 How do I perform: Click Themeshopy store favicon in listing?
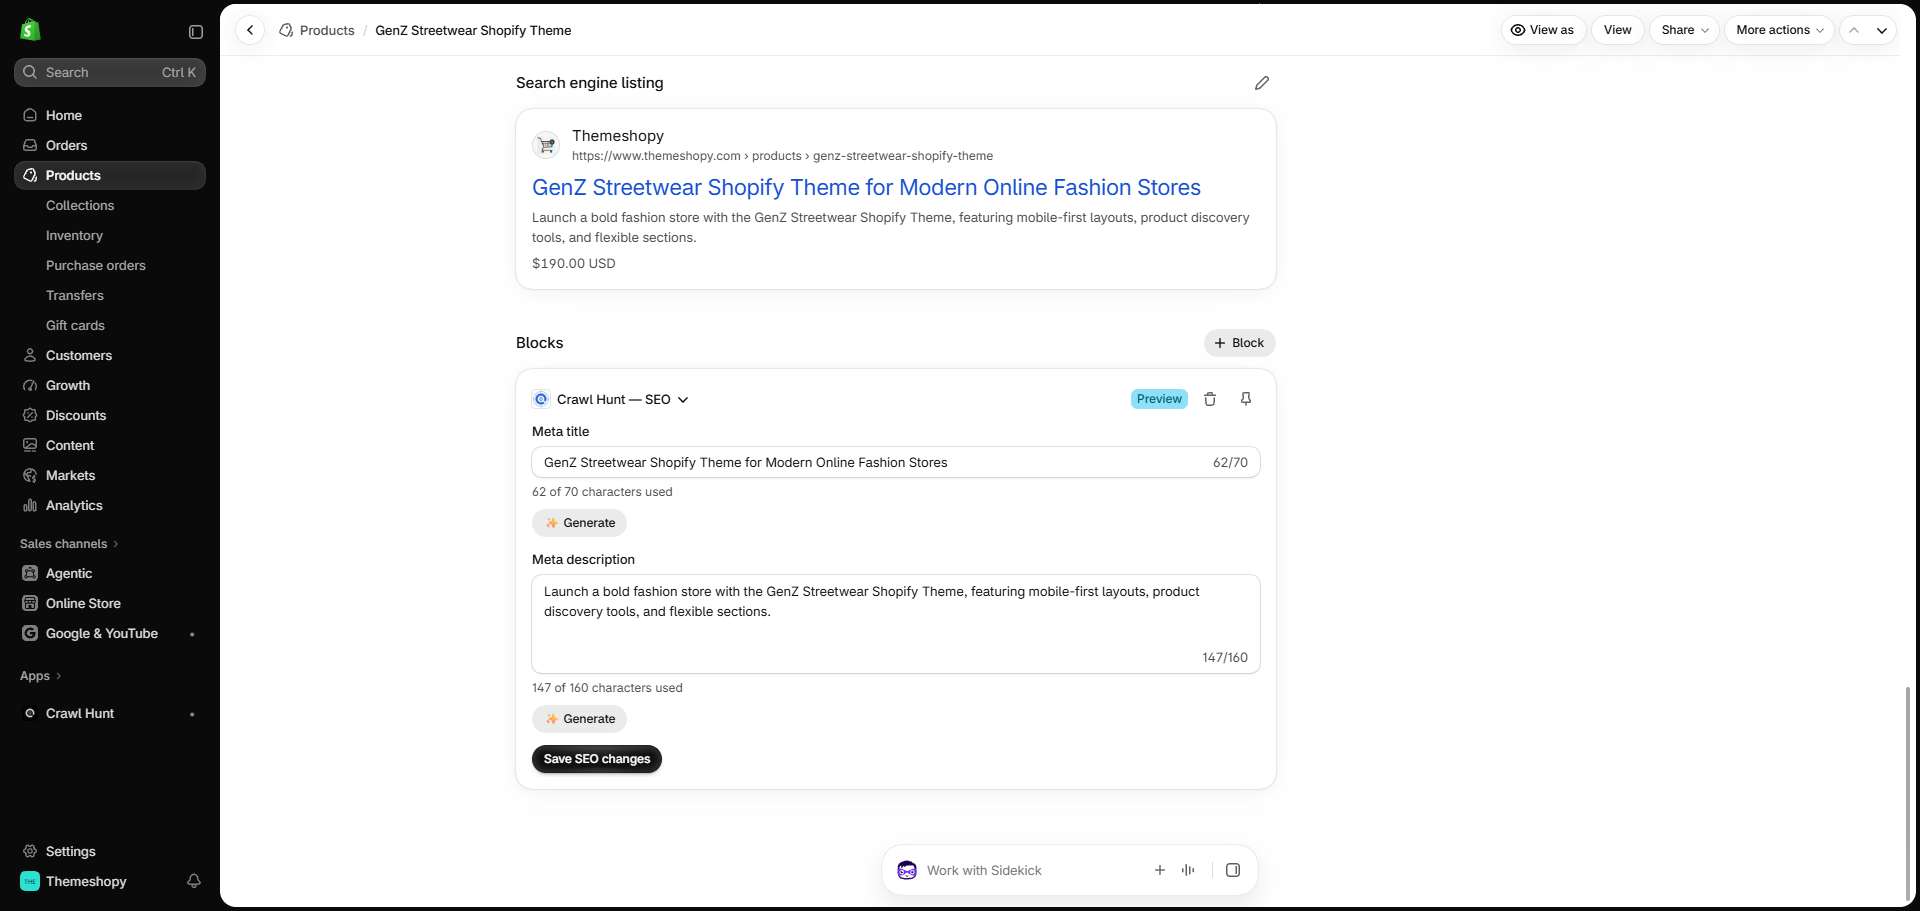[x=546, y=145]
